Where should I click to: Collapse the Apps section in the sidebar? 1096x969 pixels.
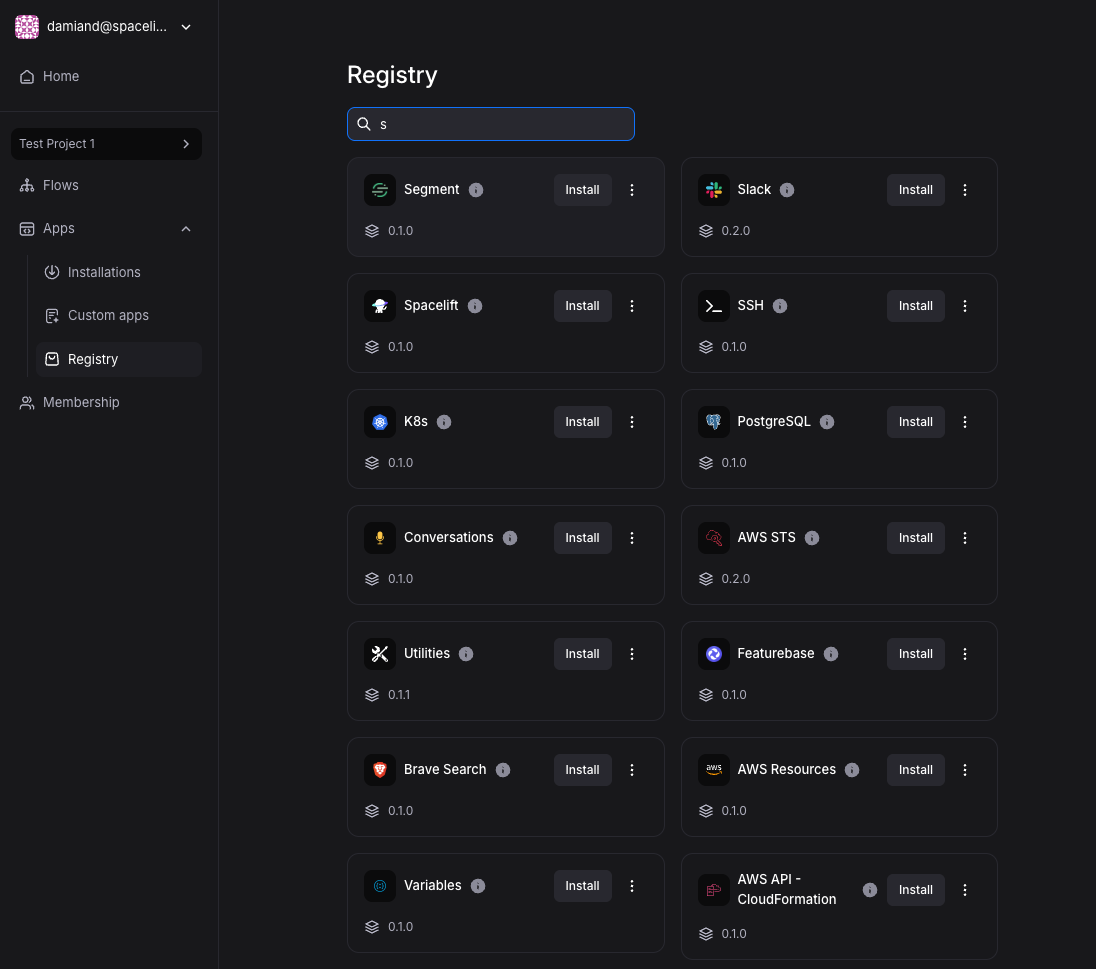[186, 228]
